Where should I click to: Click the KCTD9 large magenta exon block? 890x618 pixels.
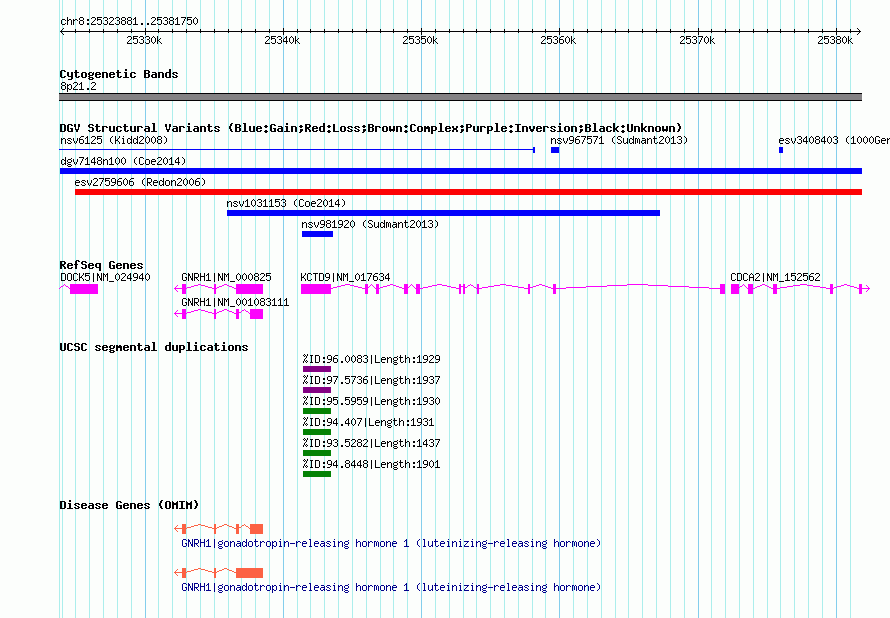(x=316, y=289)
